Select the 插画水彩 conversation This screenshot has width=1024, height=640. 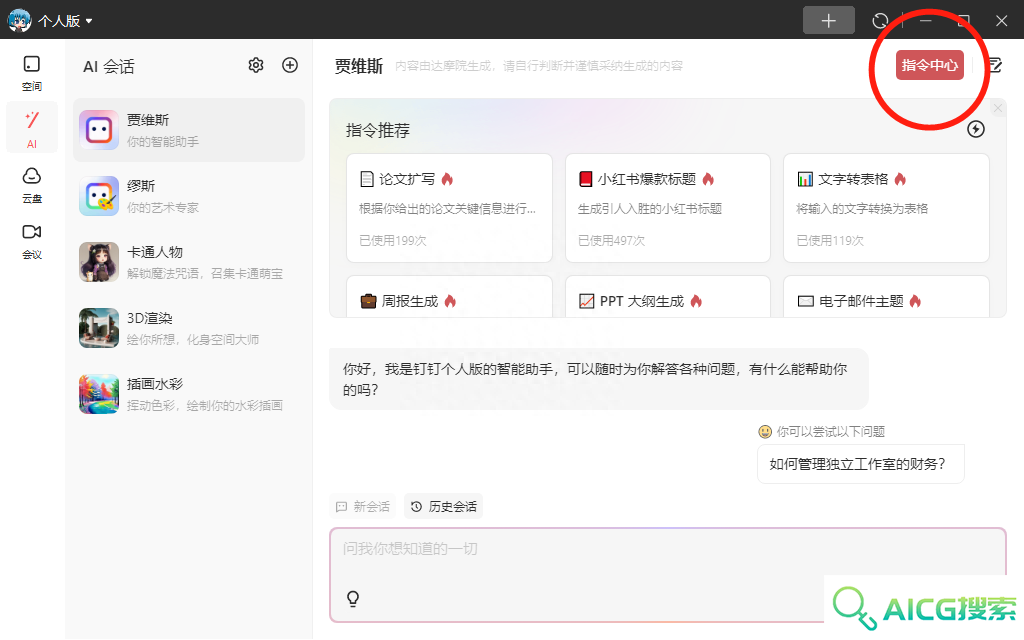(x=189, y=394)
